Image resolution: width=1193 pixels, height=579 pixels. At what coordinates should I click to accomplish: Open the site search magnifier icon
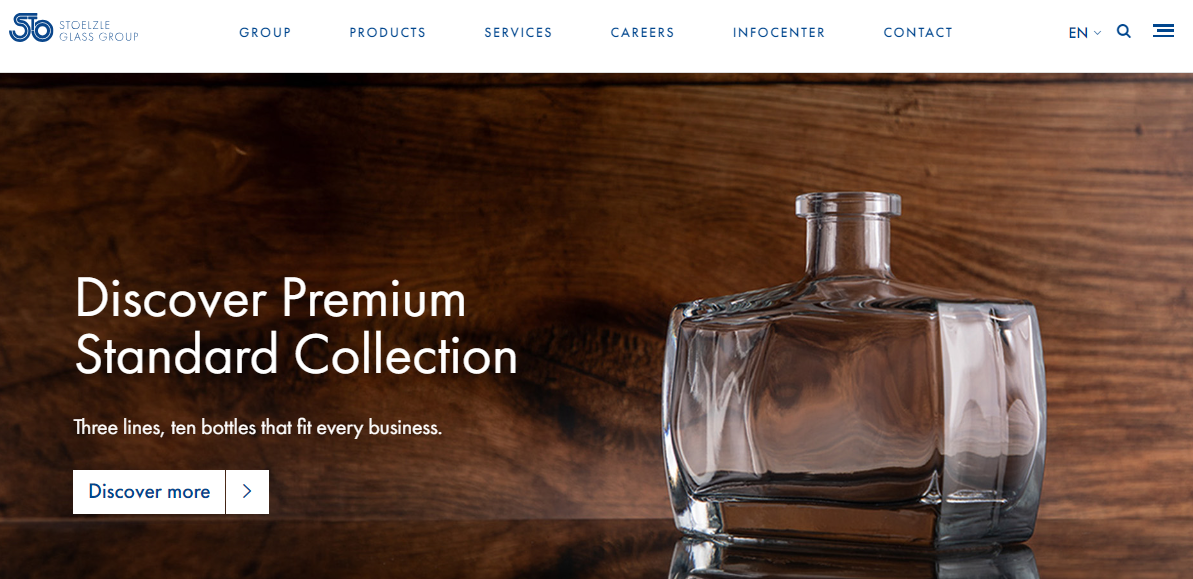point(1124,31)
